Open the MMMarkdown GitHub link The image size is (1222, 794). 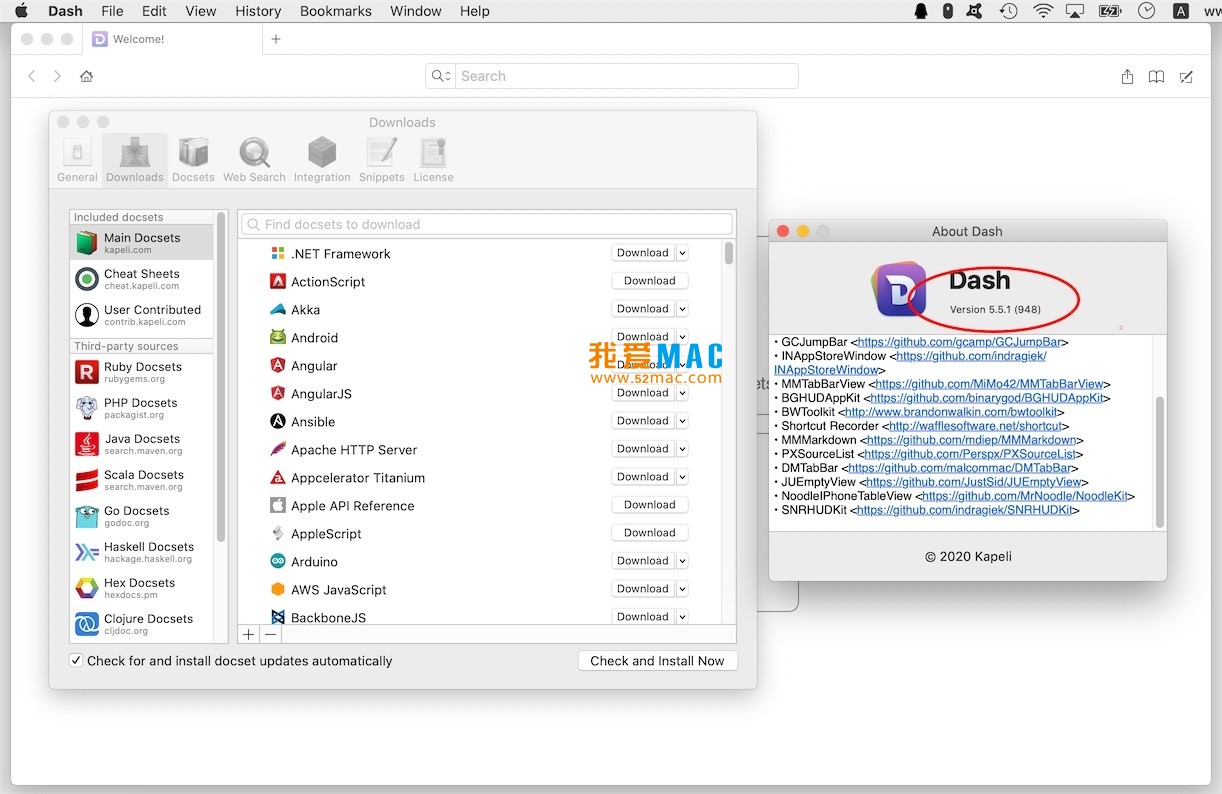tap(971, 440)
